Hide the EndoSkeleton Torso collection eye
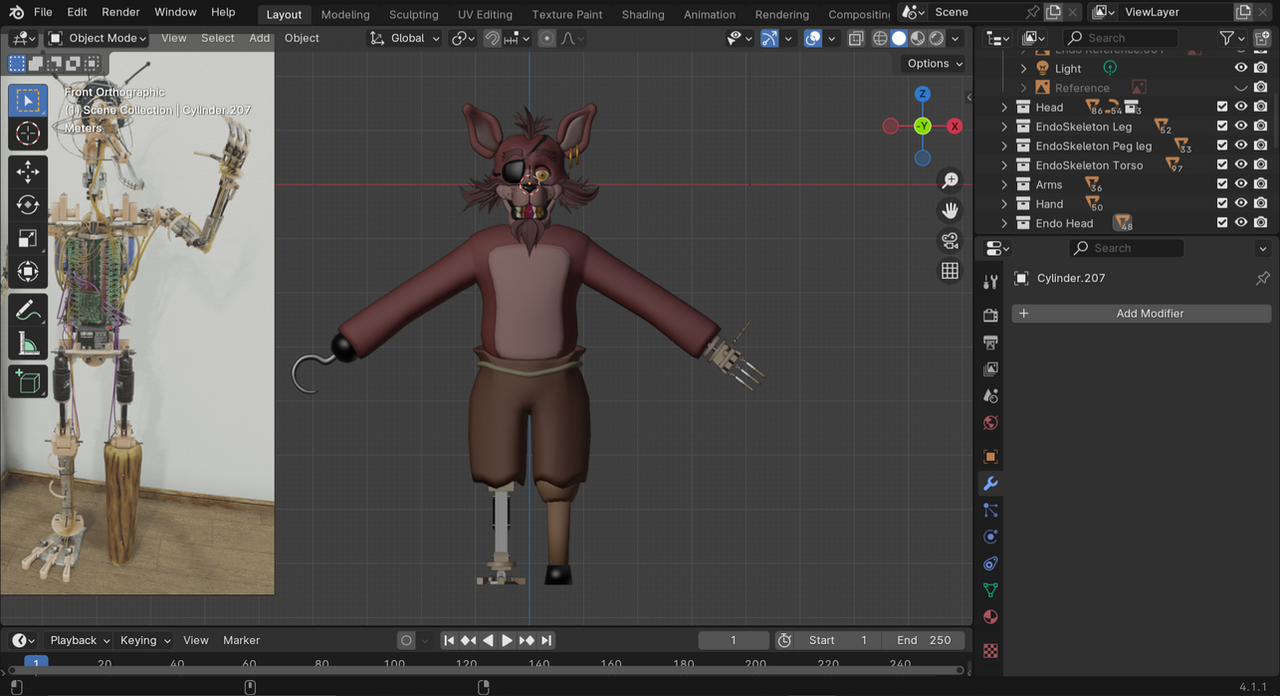This screenshot has width=1280, height=696. pos(1241,165)
